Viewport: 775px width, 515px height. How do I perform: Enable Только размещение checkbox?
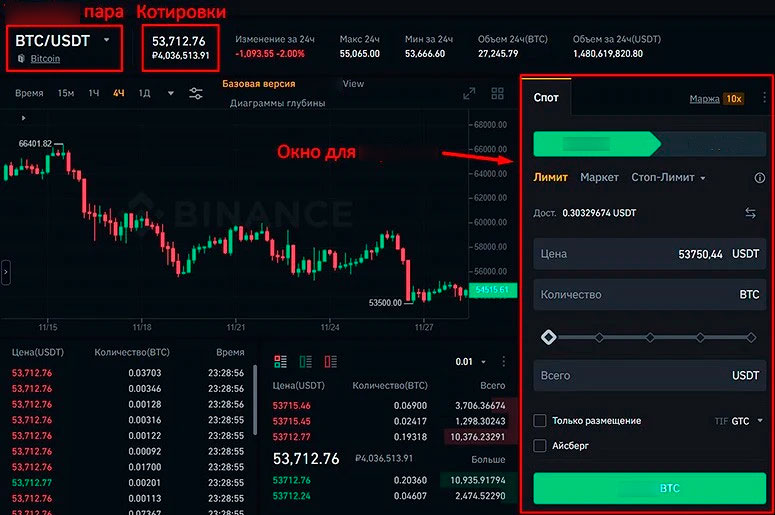[x=540, y=421]
